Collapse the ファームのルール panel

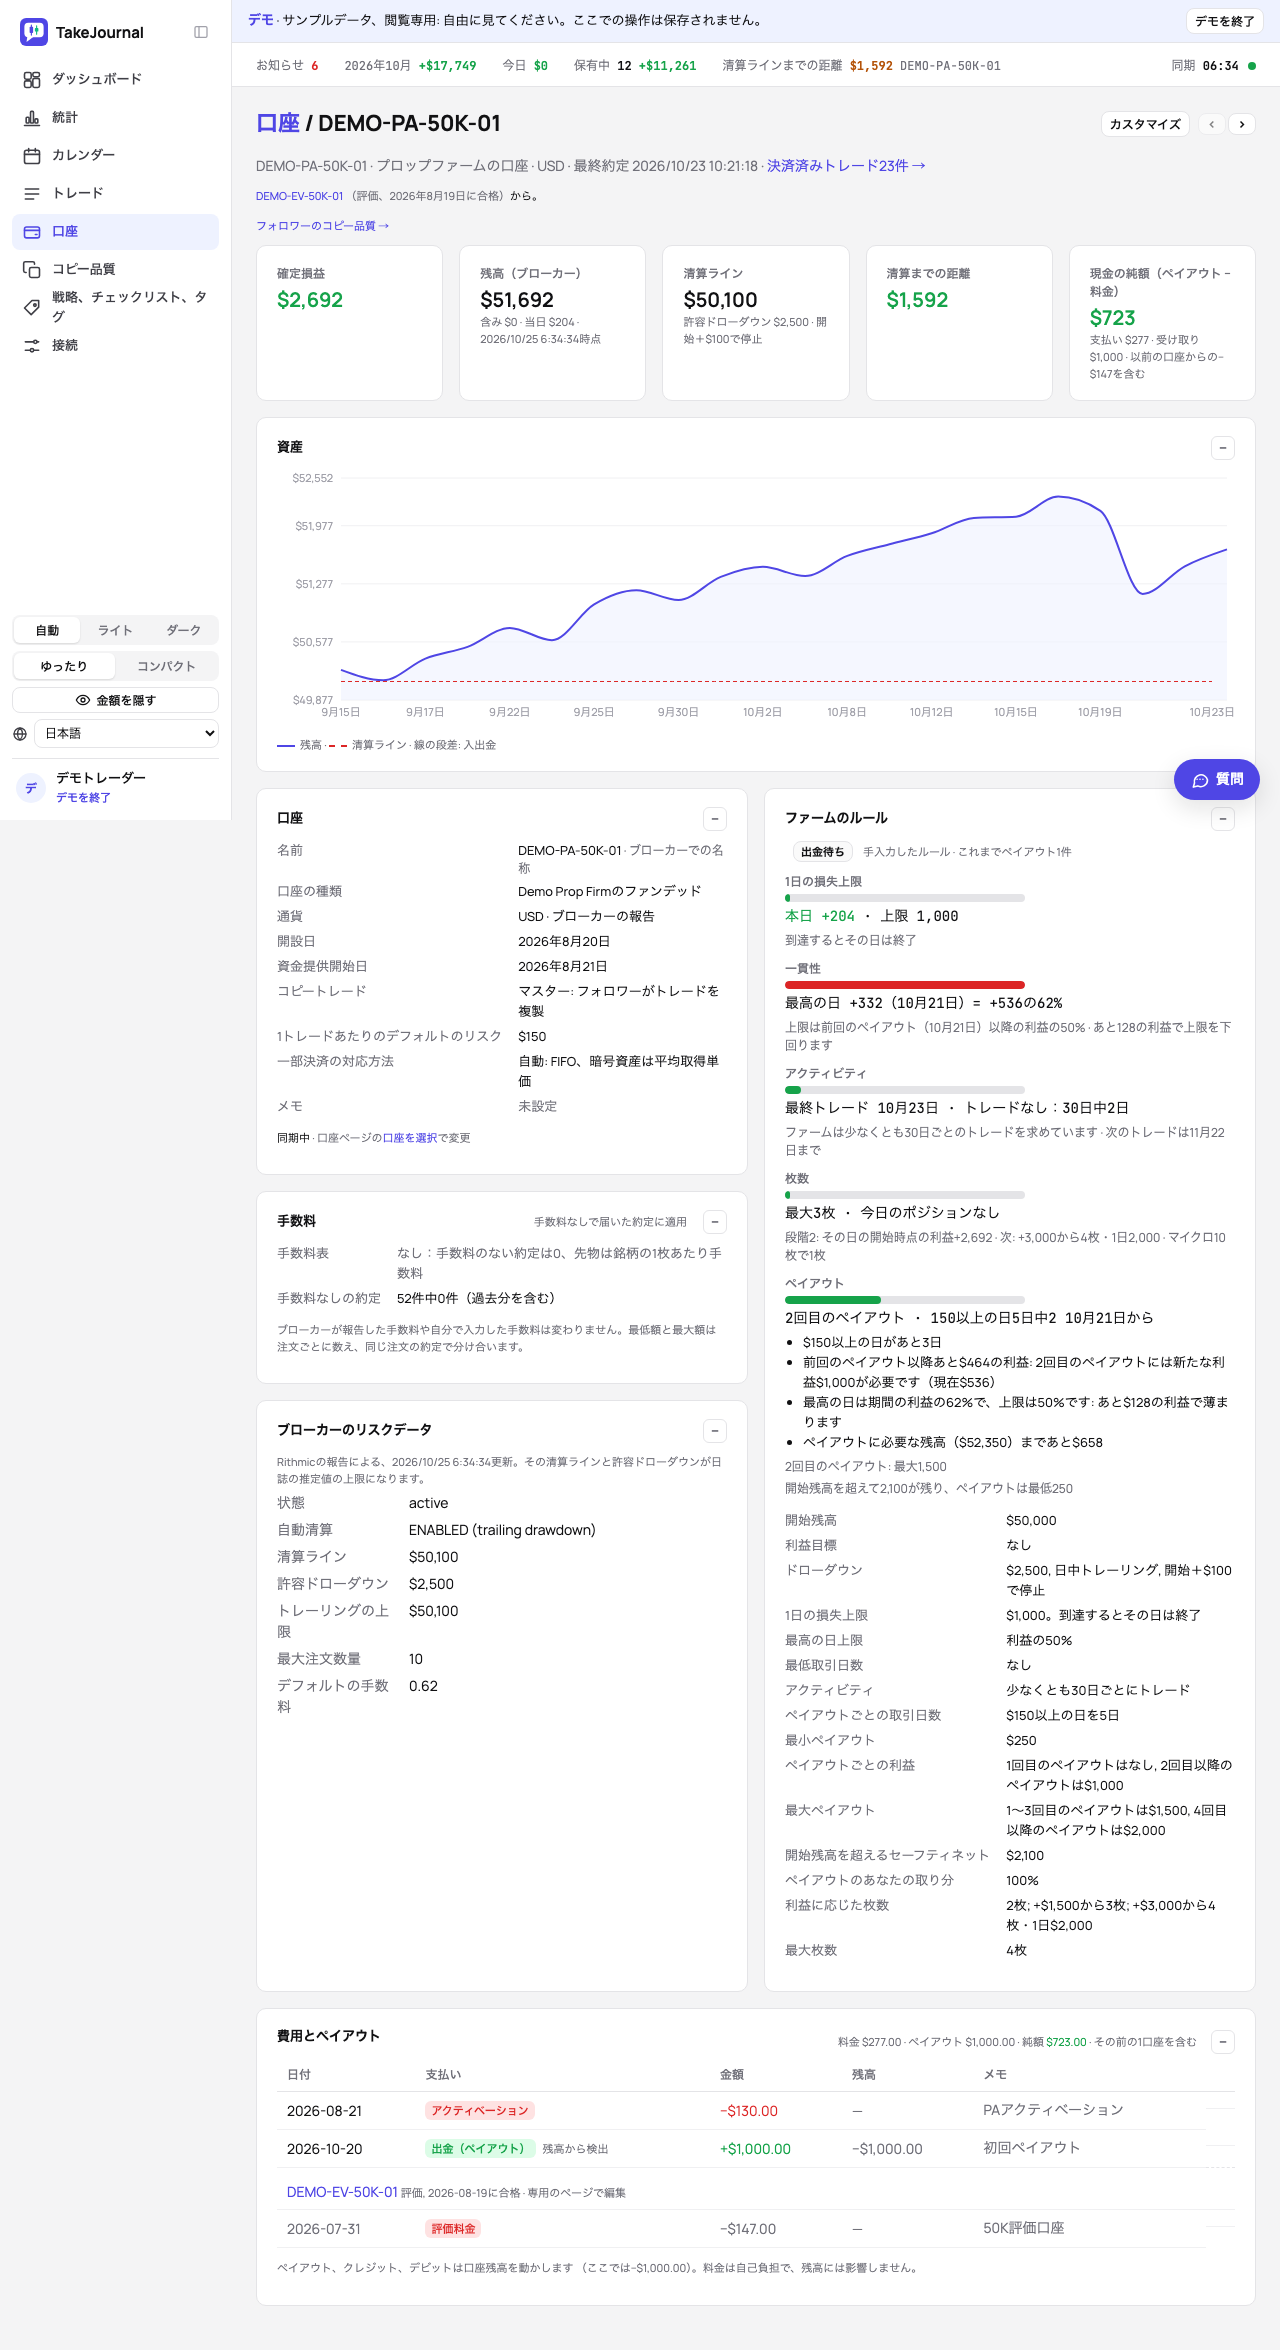tap(1223, 819)
